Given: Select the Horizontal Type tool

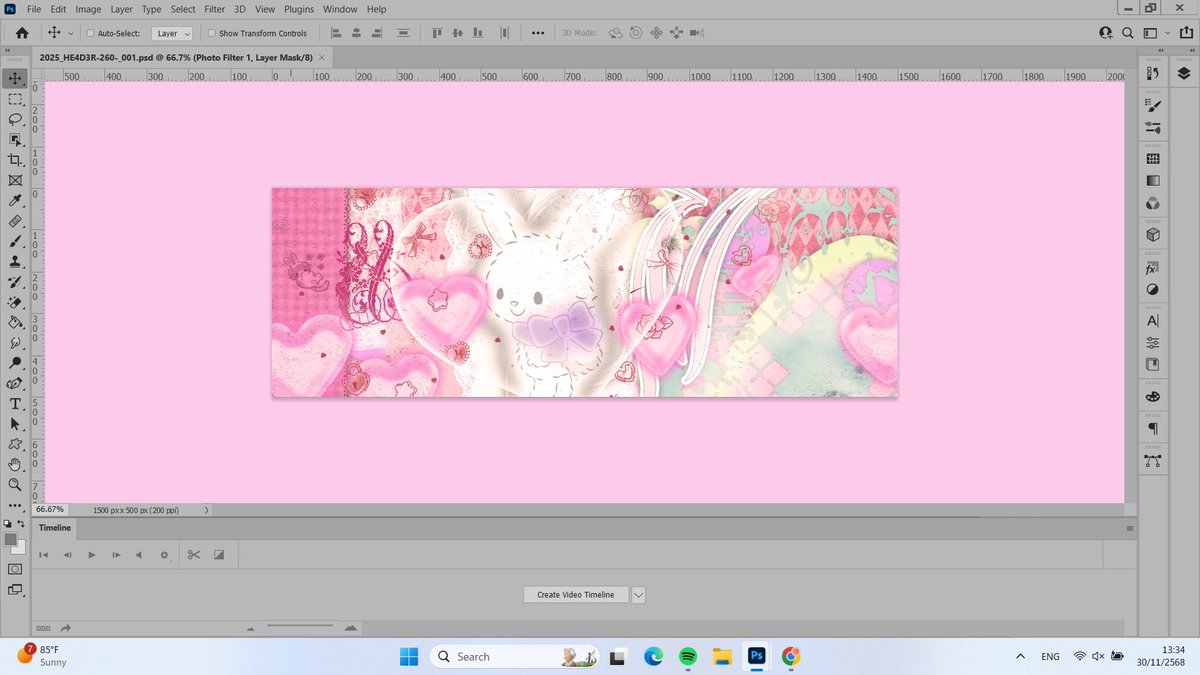Looking at the screenshot, I should tap(15, 404).
